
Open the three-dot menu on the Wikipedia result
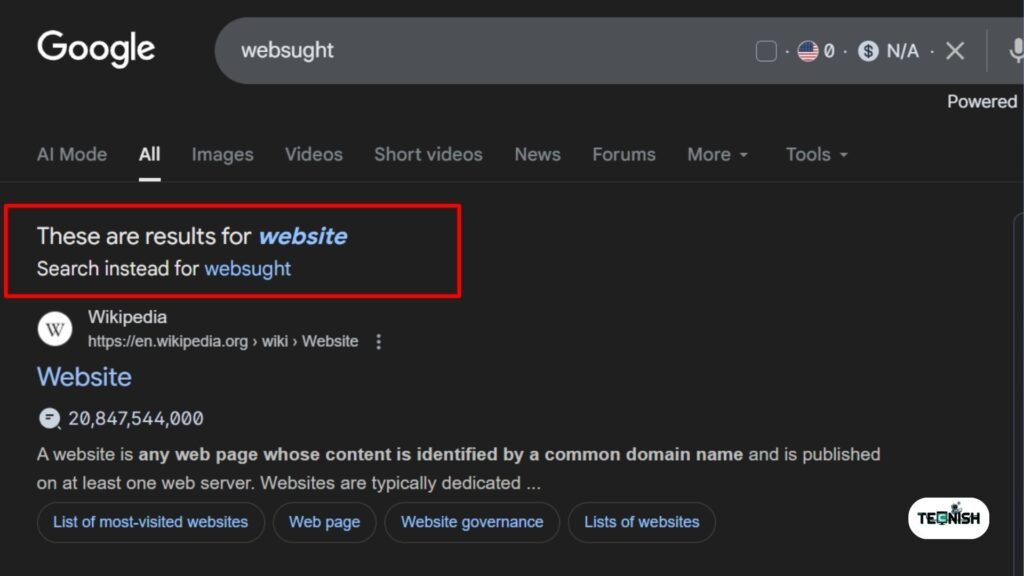tap(378, 341)
